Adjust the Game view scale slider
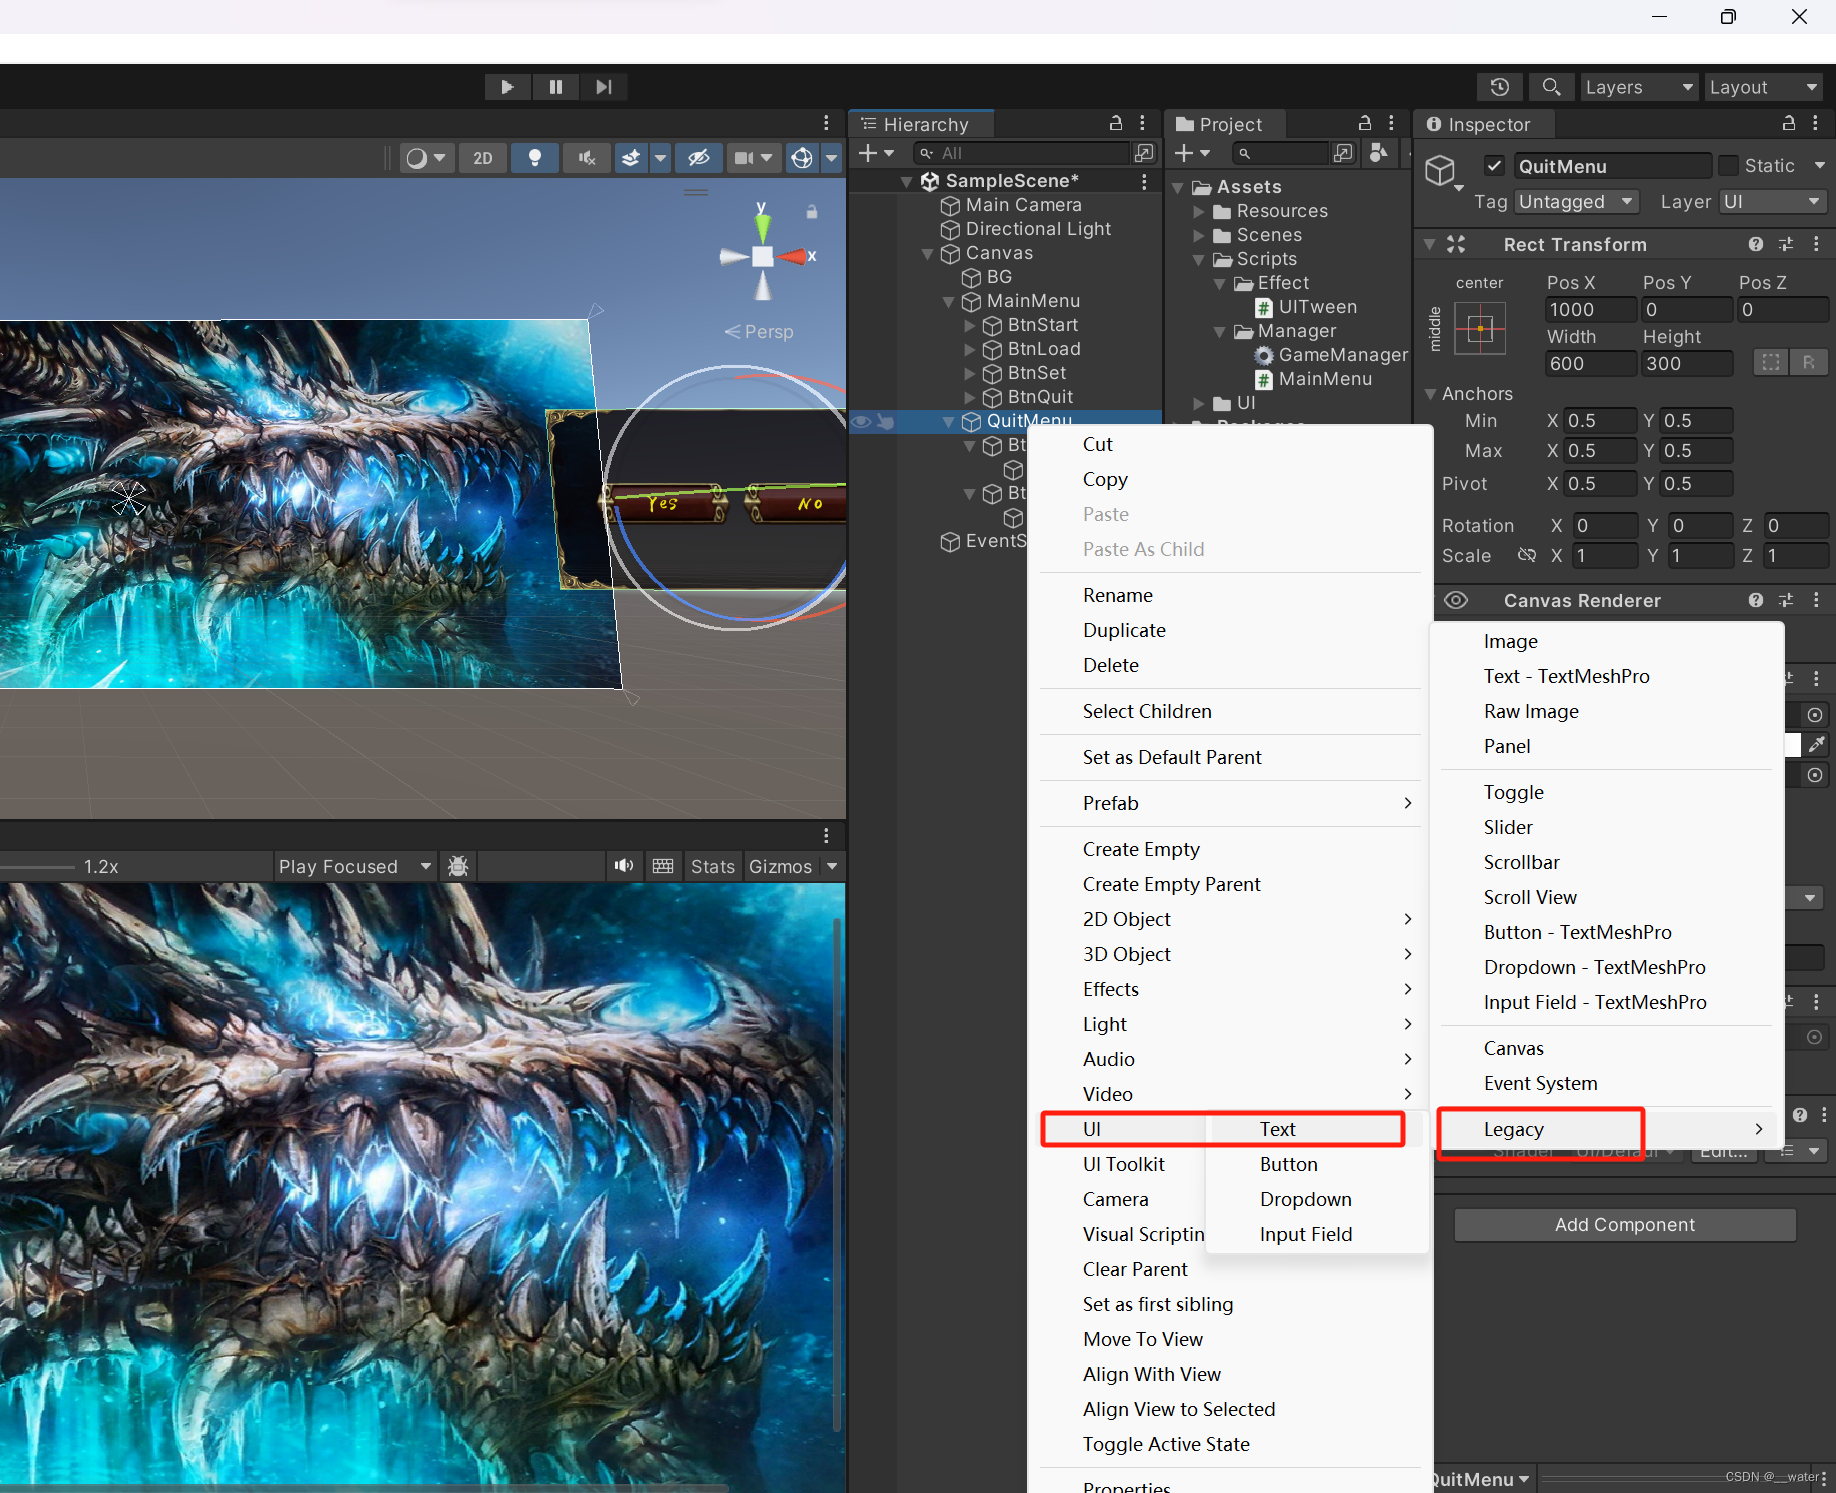Screen dimensions: 1836x1493 [x=37, y=867]
